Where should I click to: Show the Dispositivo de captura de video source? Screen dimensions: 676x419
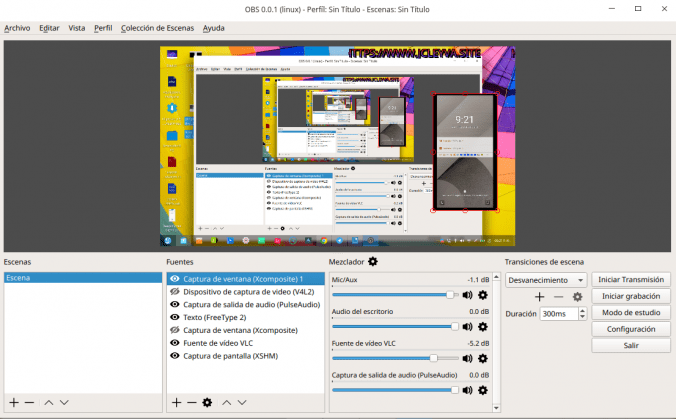pos(175,292)
